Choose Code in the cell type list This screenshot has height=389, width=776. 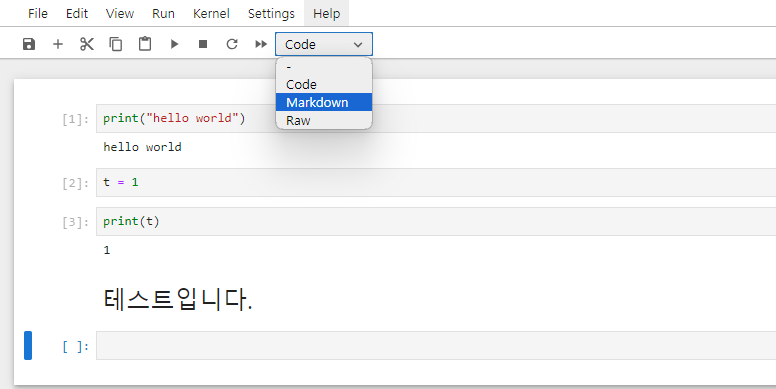(324, 84)
